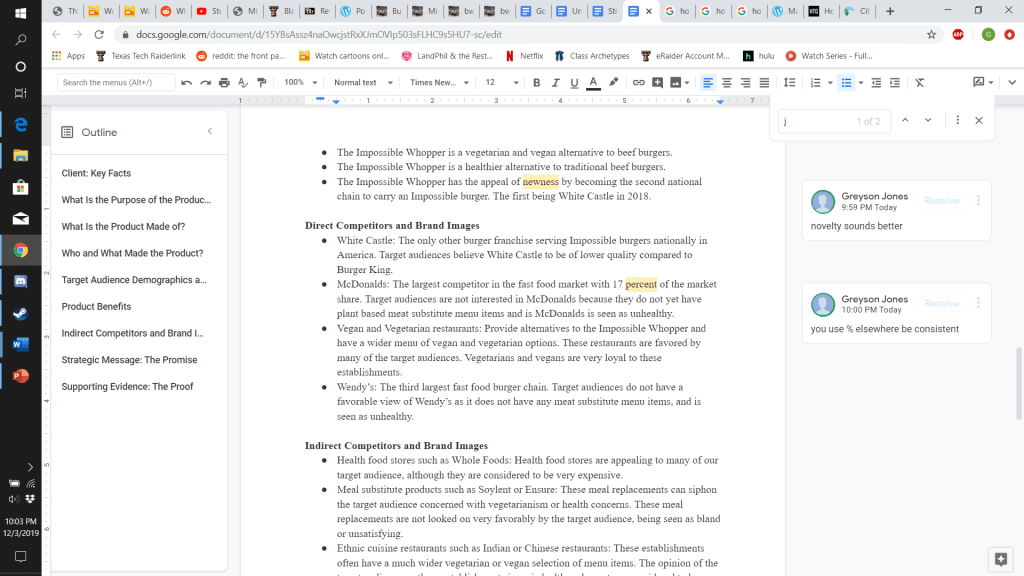Image resolution: width=1024 pixels, height=576 pixels.
Task: Open the Normal text style dropdown
Action: tap(361, 82)
